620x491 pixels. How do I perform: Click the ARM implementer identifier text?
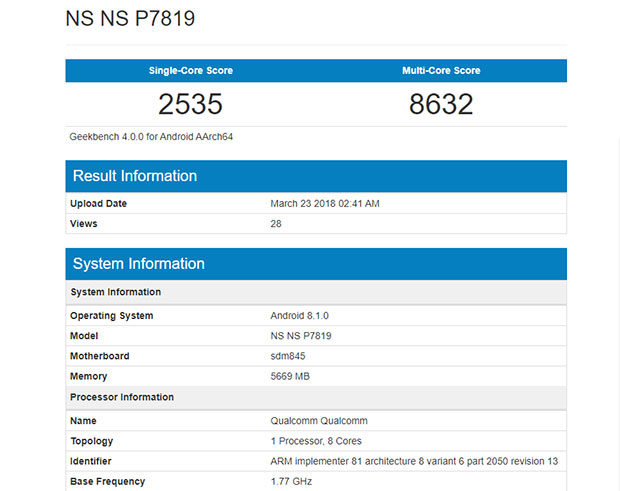[x=414, y=461]
